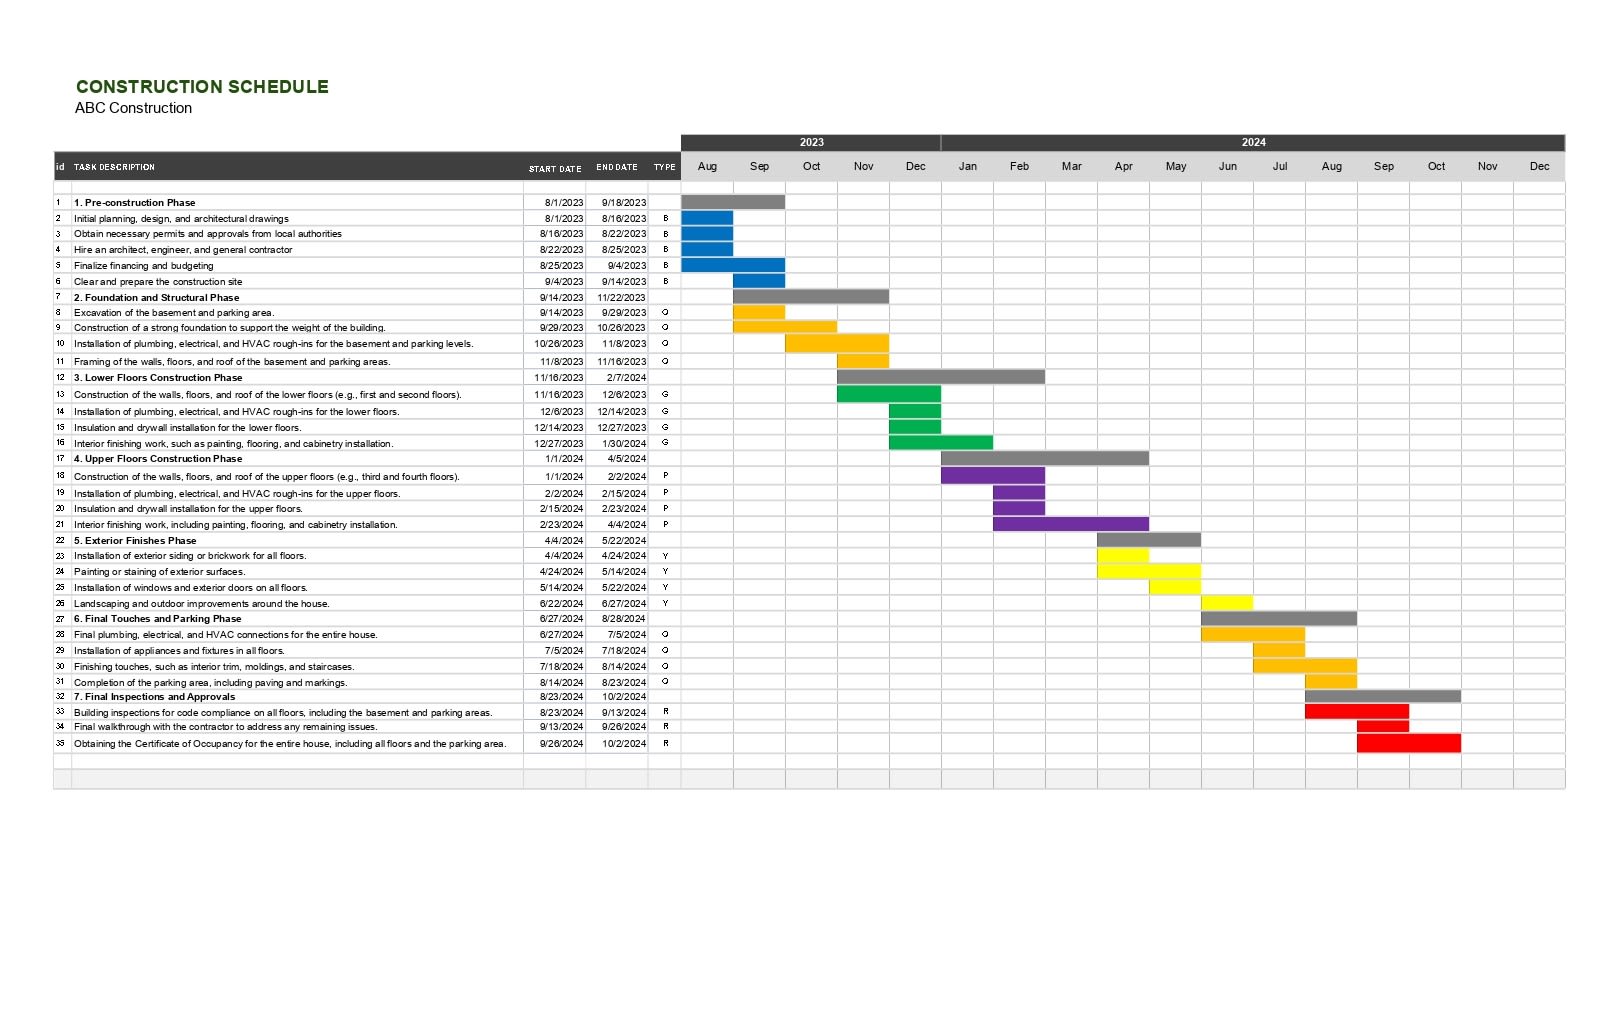Select the TYPE cell marked B for row 2
This screenshot has width=1623, height=1017.
click(665, 218)
